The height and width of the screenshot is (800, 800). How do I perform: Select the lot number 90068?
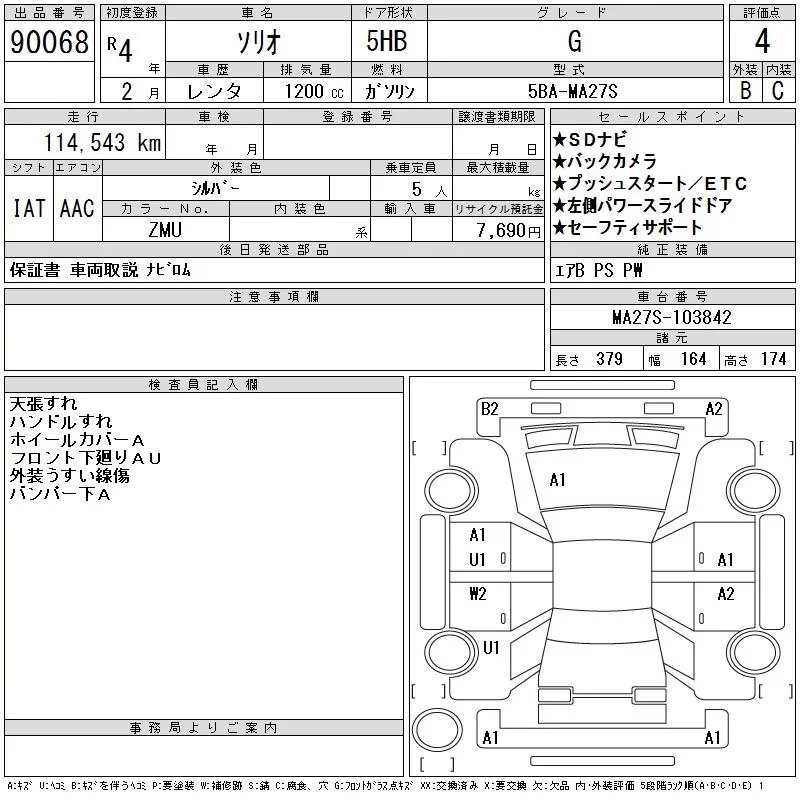(49, 42)
